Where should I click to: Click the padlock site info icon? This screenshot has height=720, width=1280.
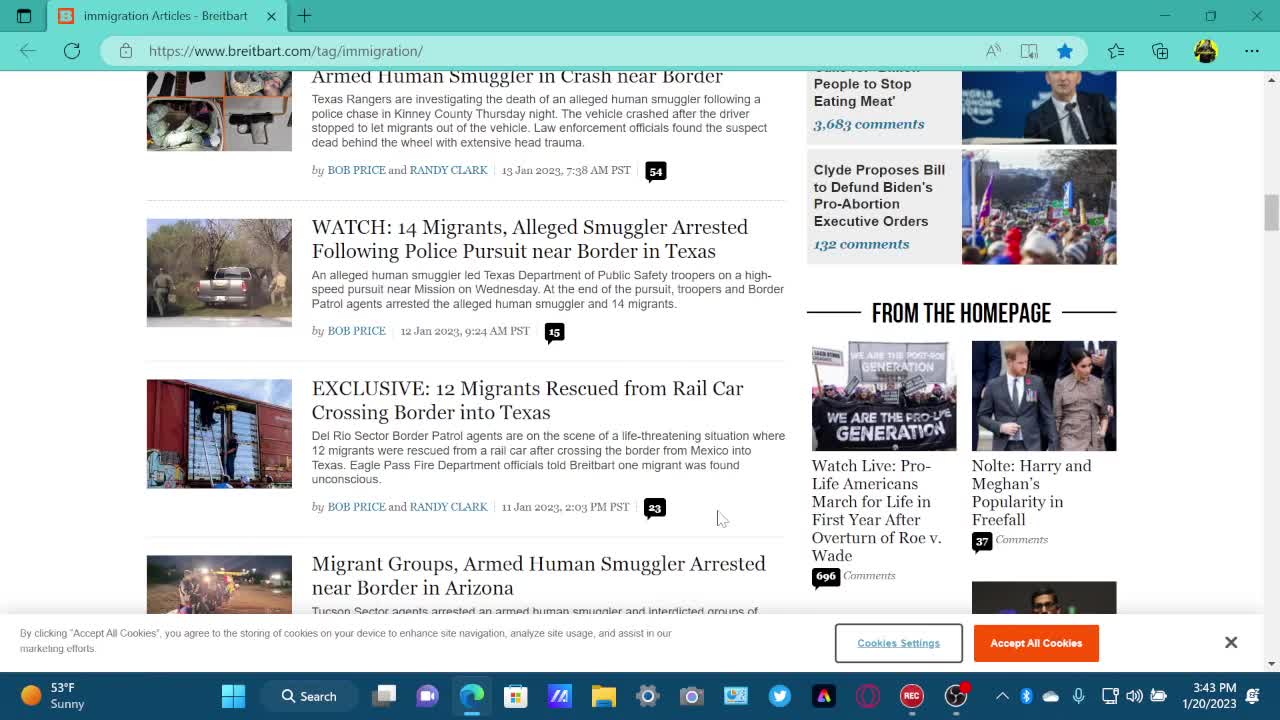tap(126, 51)
